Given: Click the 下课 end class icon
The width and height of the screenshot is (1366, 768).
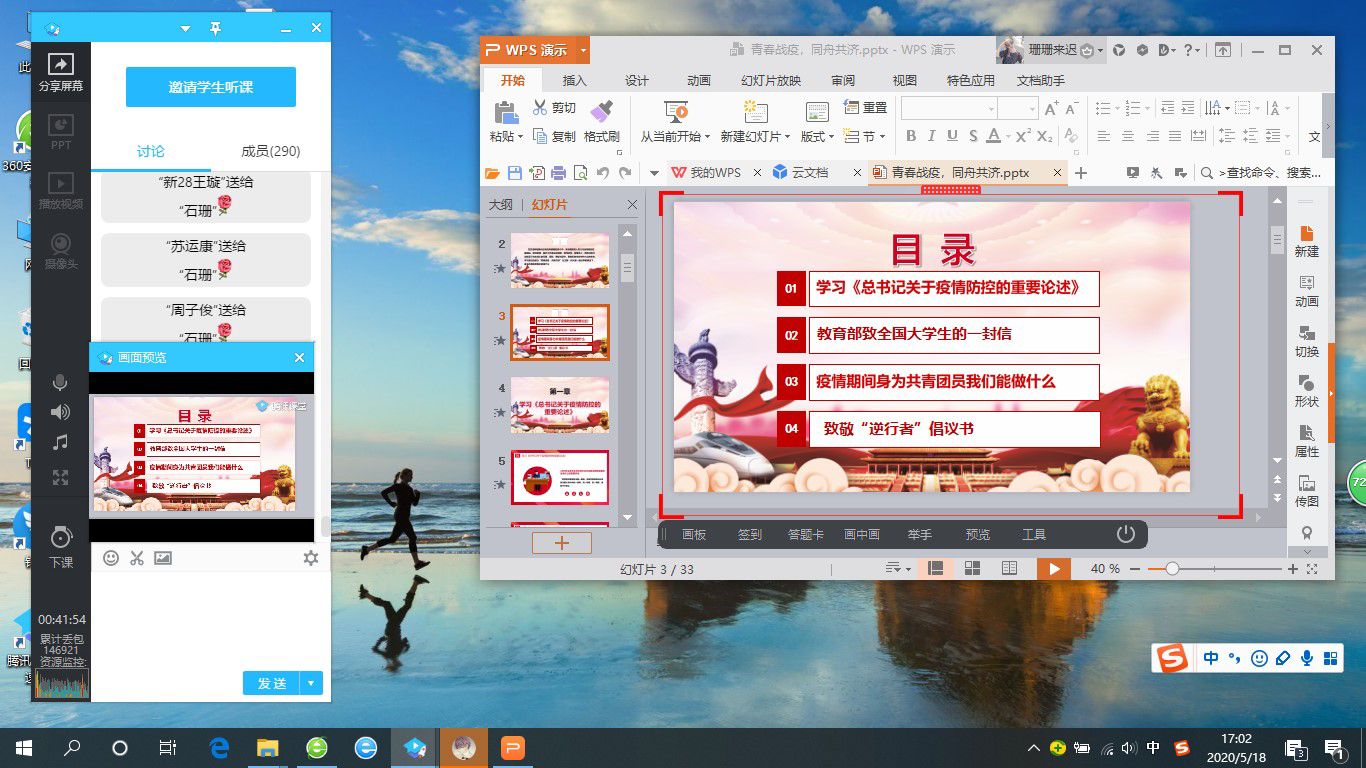Looking at the screenshot, I should 61,537.
